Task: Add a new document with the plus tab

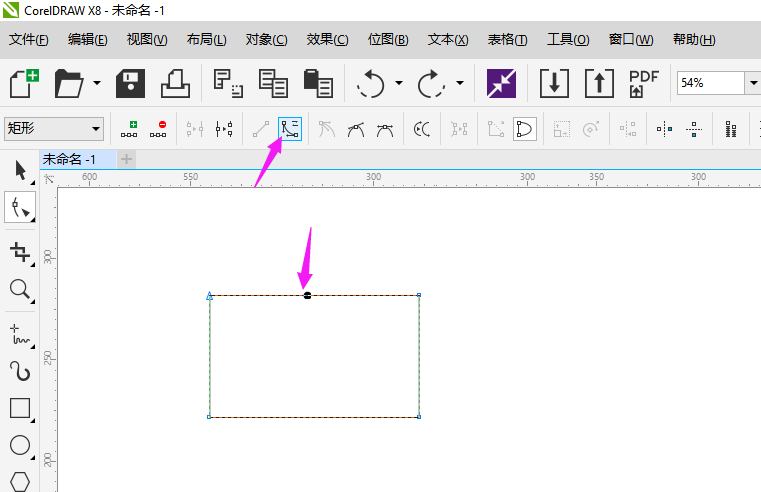Action: click(127, 159)
